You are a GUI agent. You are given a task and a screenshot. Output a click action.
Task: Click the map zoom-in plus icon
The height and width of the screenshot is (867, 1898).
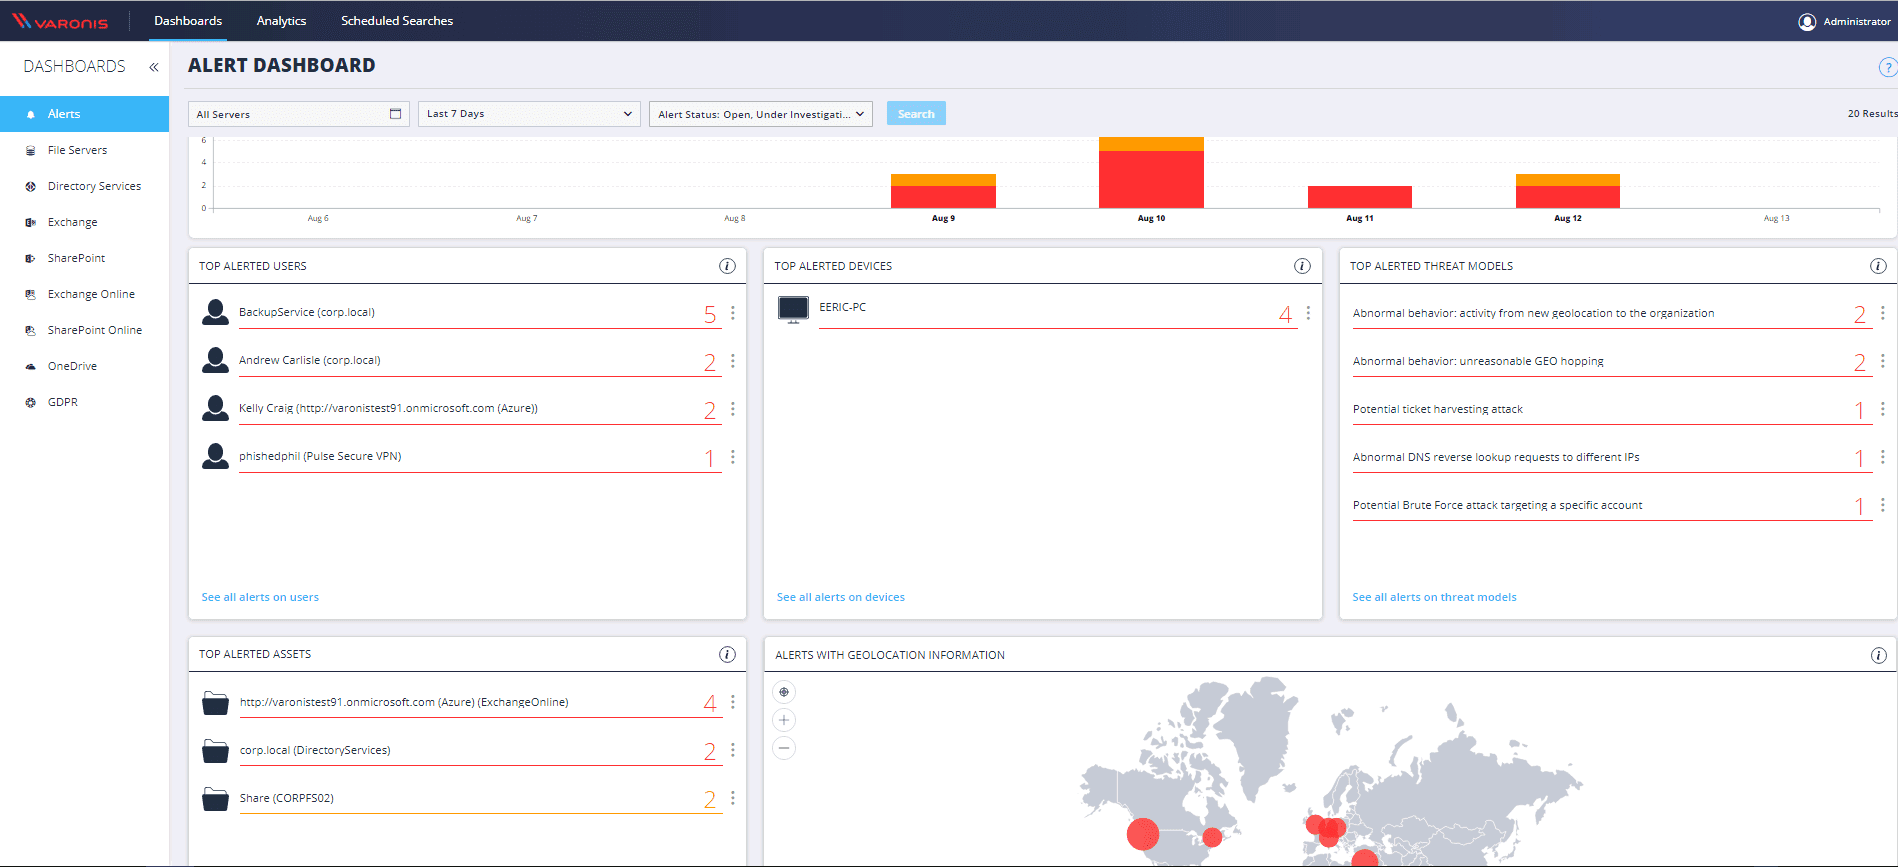coord(784,720)
